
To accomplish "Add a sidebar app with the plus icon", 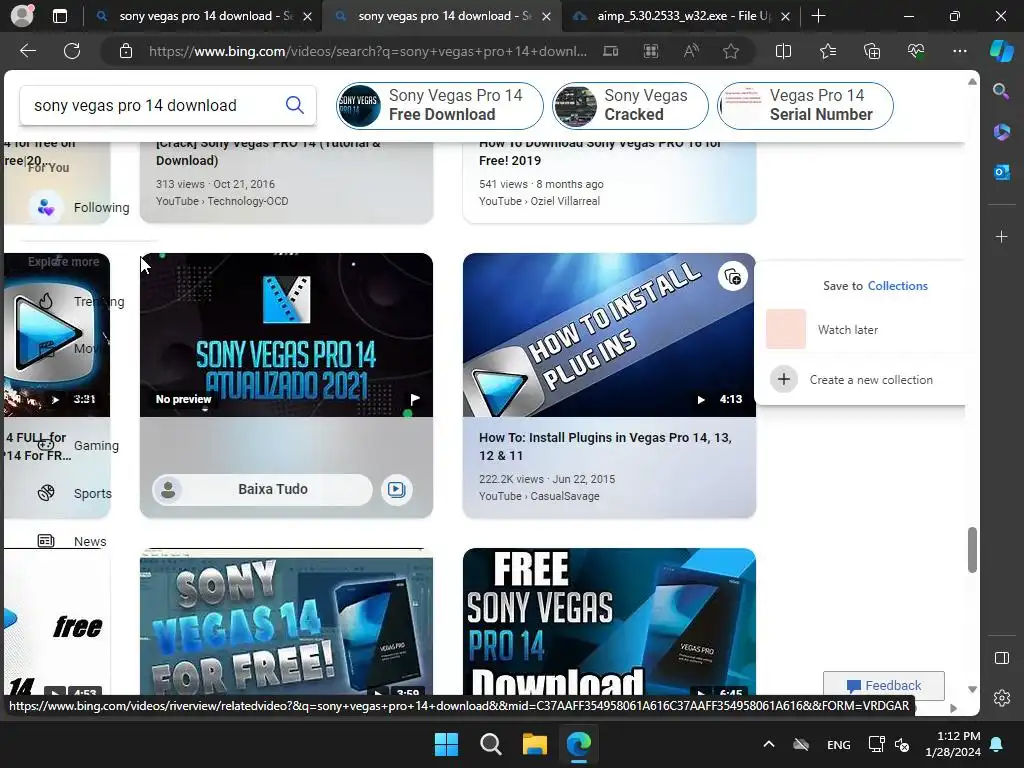I will (1001, 236).
